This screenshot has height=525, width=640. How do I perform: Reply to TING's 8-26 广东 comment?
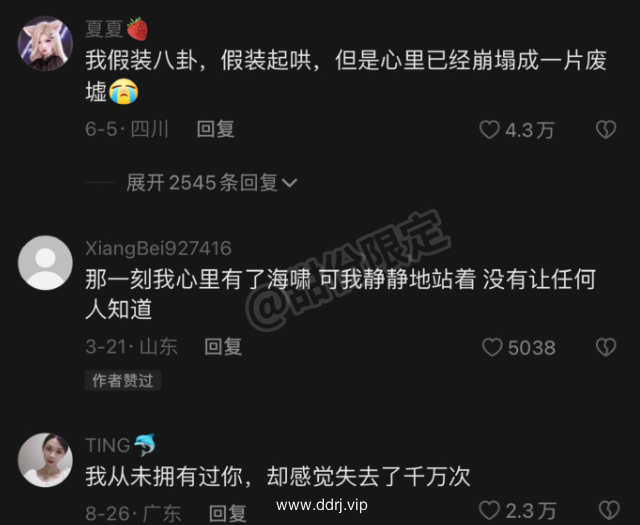point(228,513)
